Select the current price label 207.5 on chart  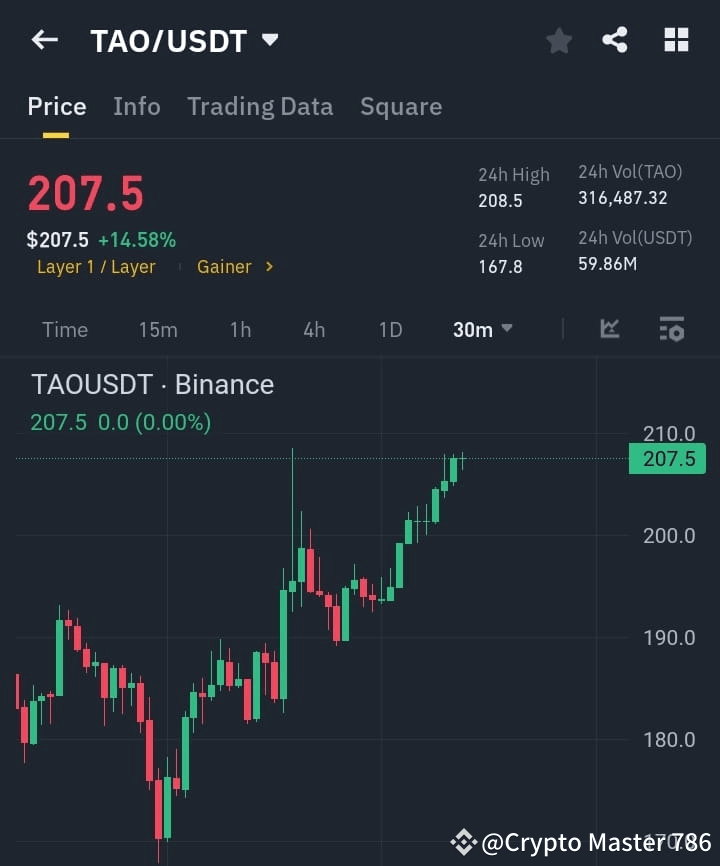pyautogui.click(x=666, y=458)
